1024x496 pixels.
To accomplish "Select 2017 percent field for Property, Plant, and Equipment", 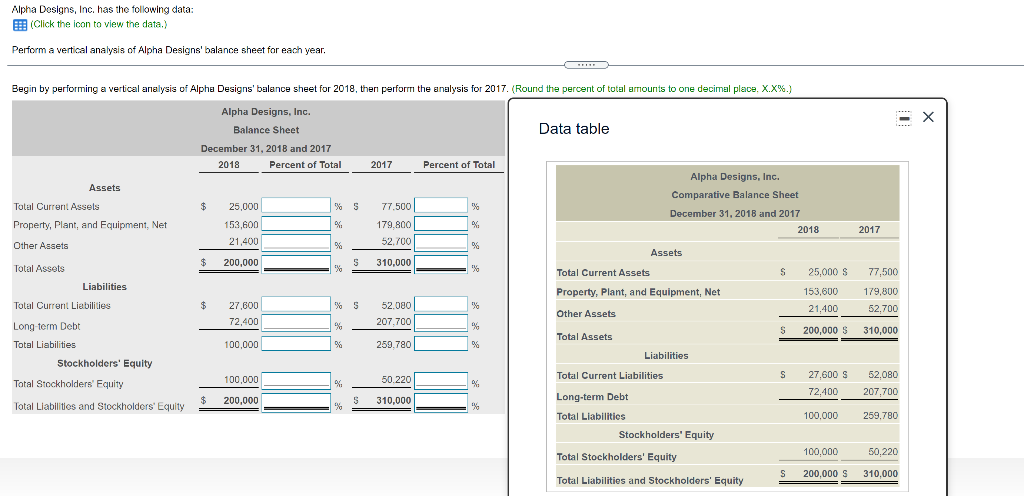I will click(441, 225).
